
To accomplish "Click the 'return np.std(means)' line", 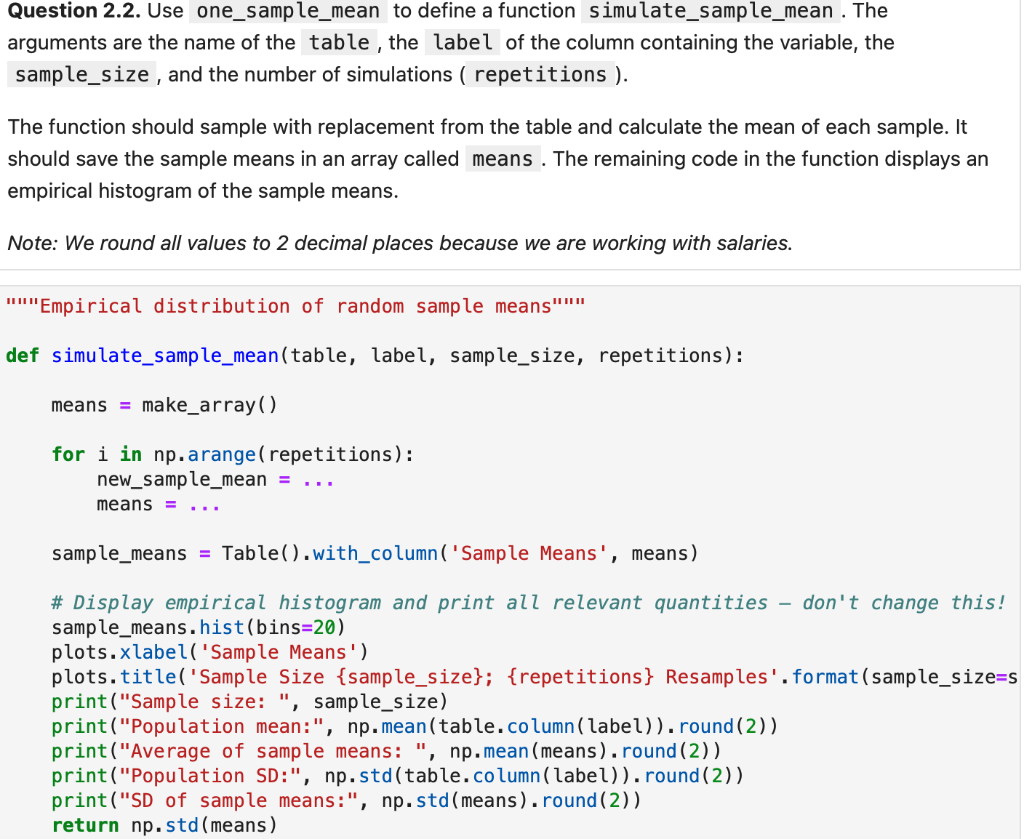I will [165, 825].
